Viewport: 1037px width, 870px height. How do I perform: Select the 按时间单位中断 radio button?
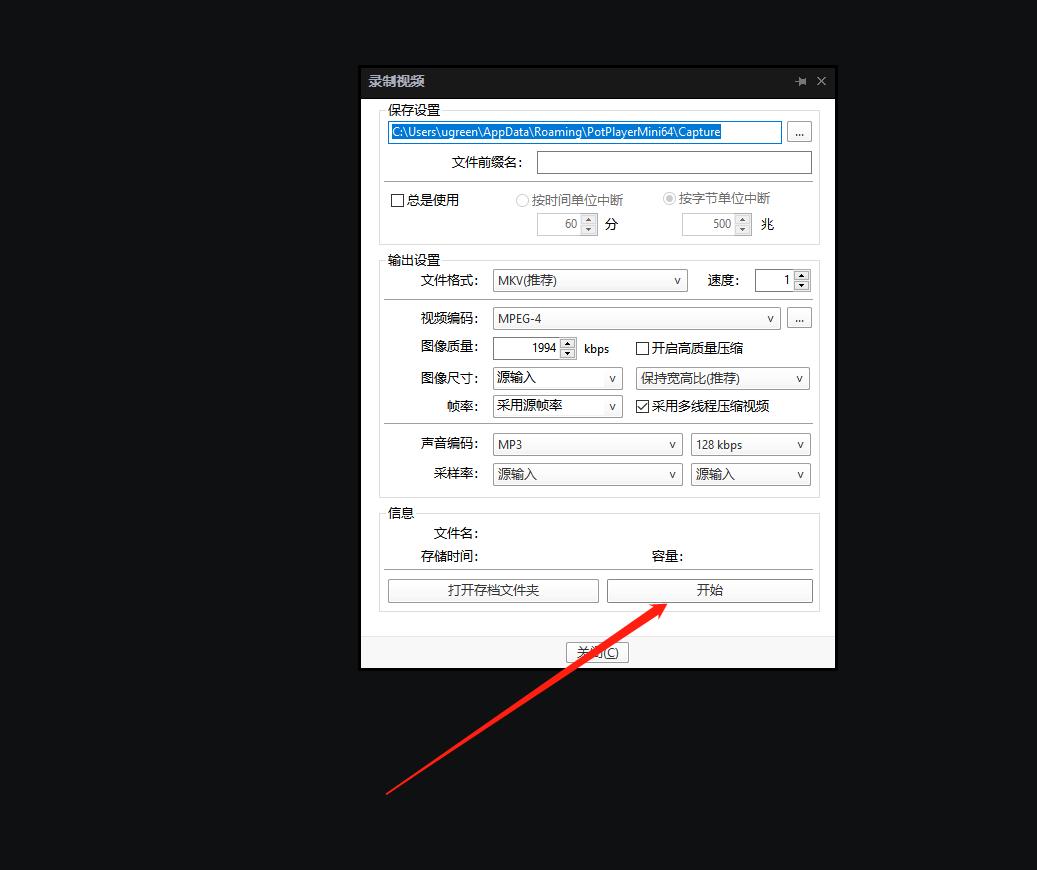[x=521, y=198]
